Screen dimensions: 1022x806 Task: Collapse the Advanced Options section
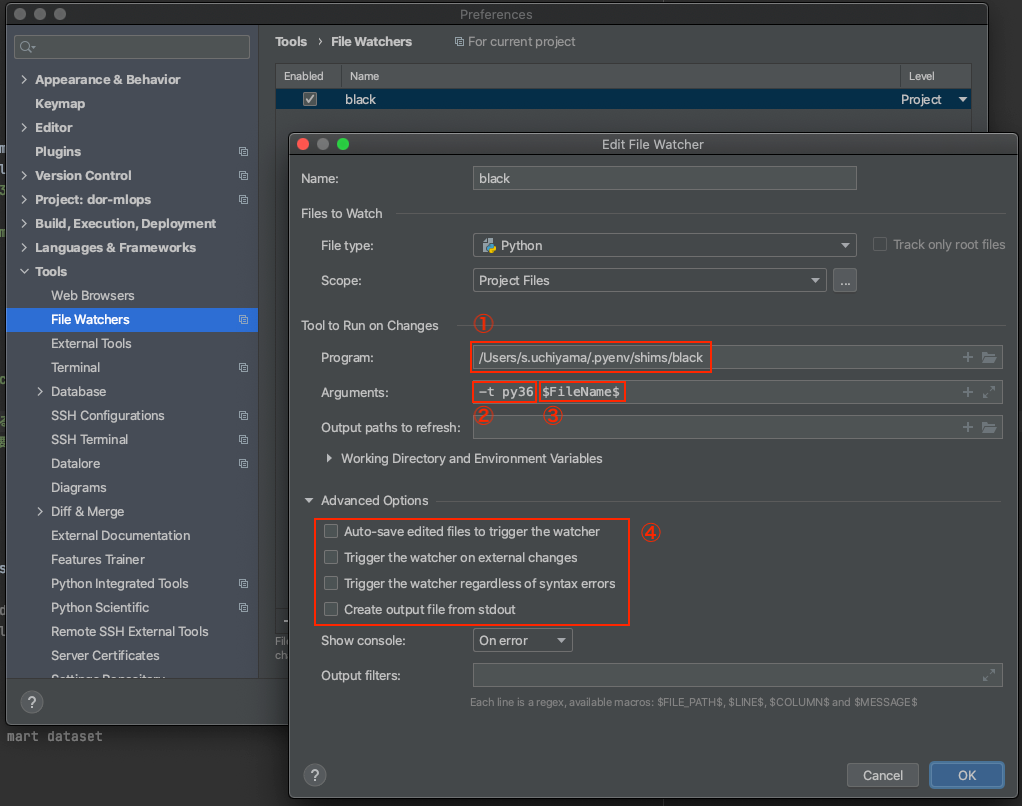(308, 500)
